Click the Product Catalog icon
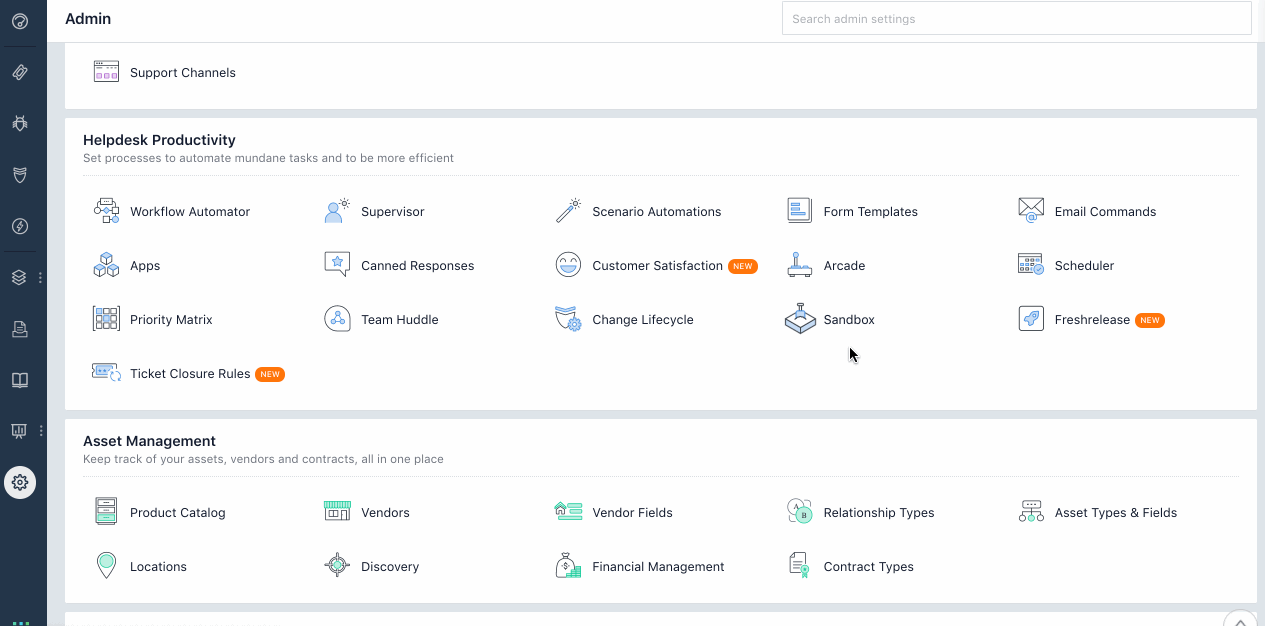This screenshot has height=626, width=1265. [x=106, y=512]
